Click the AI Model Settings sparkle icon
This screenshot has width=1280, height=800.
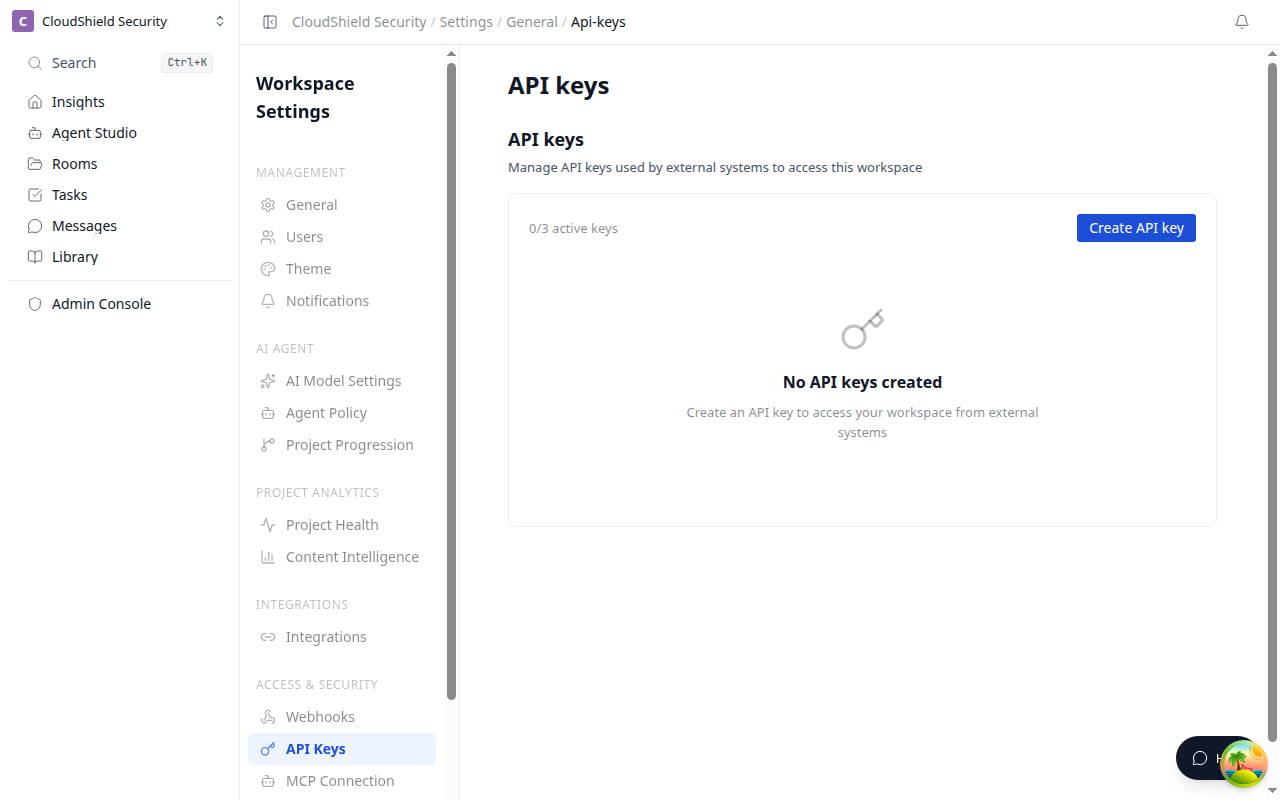(x=268, y=381)
